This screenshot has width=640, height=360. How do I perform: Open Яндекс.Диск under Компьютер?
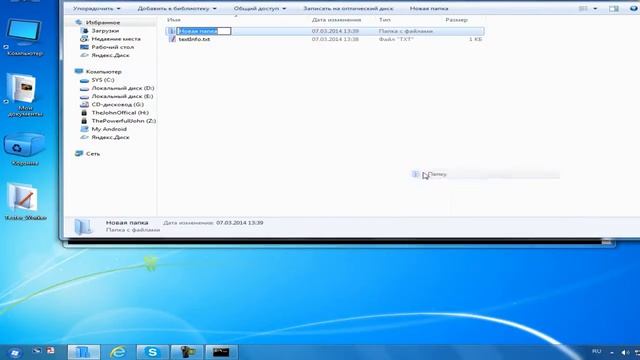click(x=110, y=137)
